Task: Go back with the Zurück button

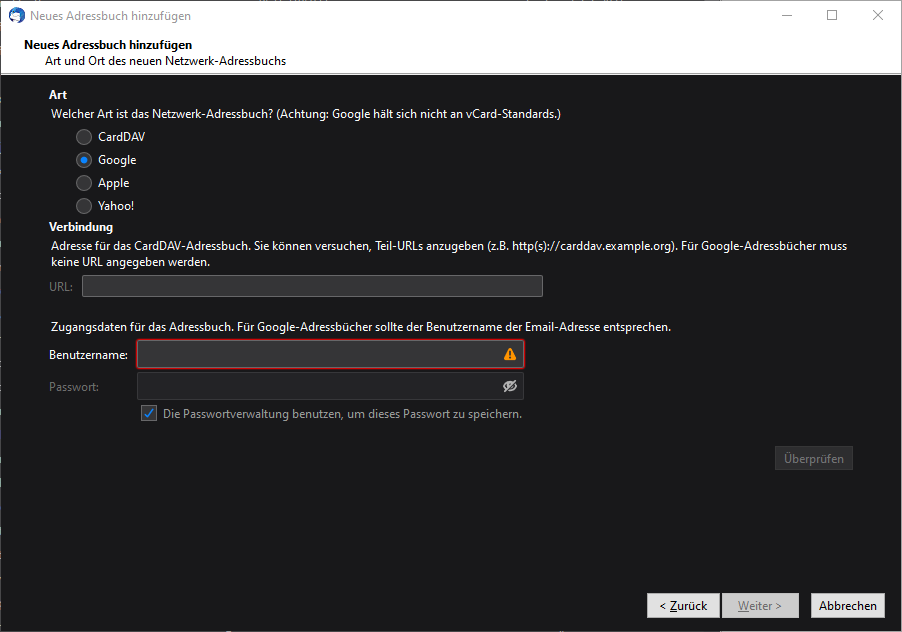Action: click(x=683, y=606)
